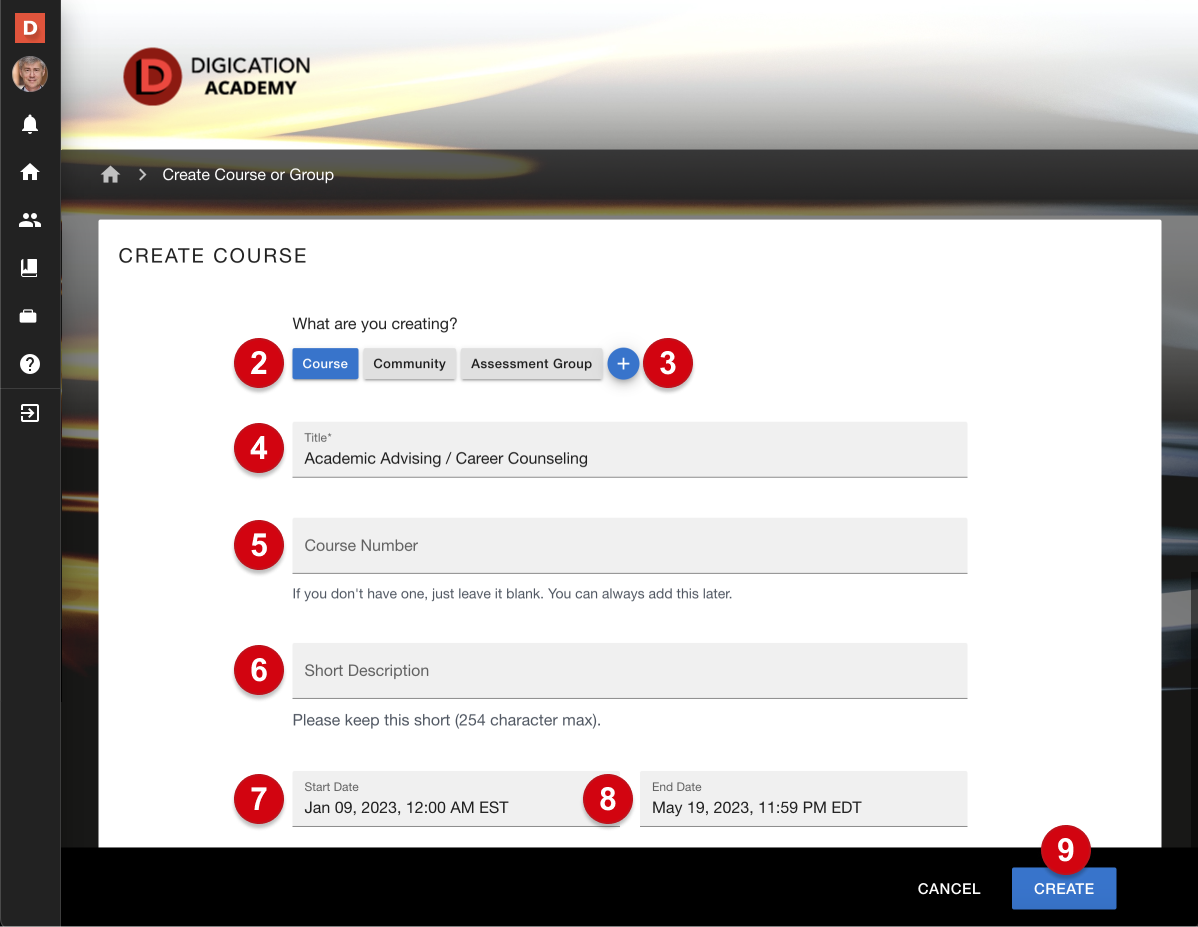Screen dimensions: 1198x927
Task: Select the Community type option
Action: pyautogui.click(x=410, y=364)
